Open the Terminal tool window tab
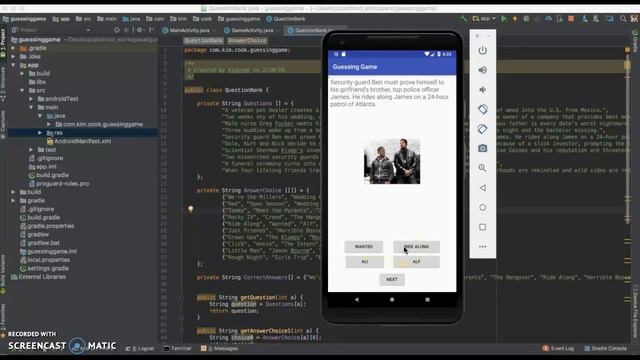The image size is (640, 360). pos(178,348)
